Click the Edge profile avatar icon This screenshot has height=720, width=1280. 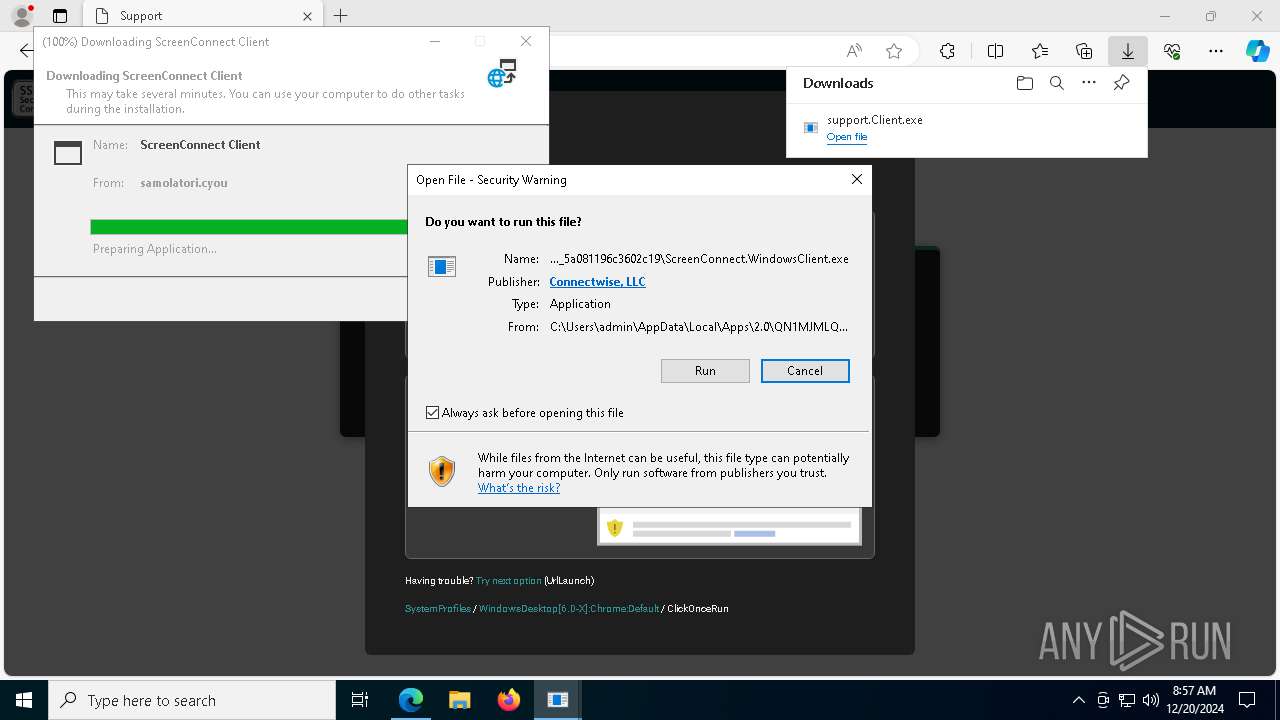tap(21, 16)
